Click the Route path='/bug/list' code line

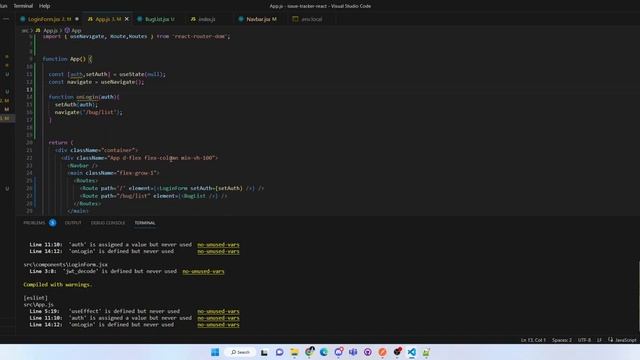pos(153,196)
